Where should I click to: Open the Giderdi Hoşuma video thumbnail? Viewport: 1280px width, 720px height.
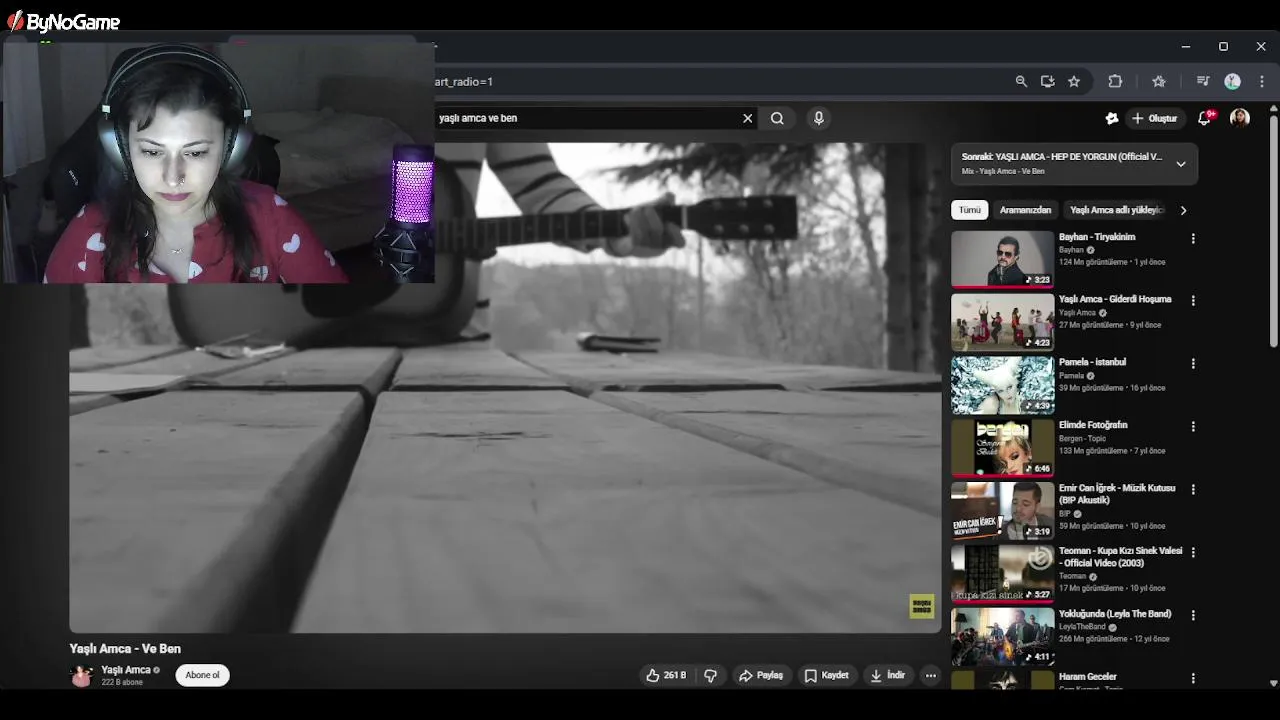pyautogui.click(x=1002, y=322)
